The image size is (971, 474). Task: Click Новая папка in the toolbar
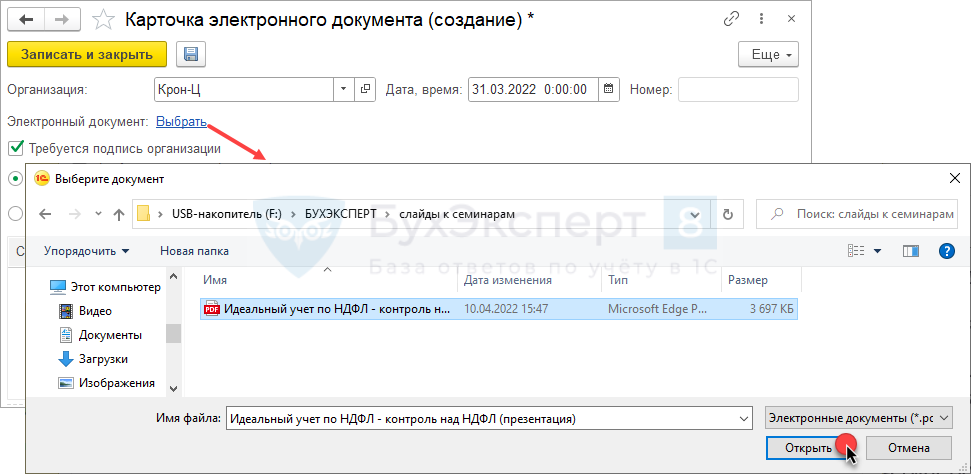coord(194,251)
